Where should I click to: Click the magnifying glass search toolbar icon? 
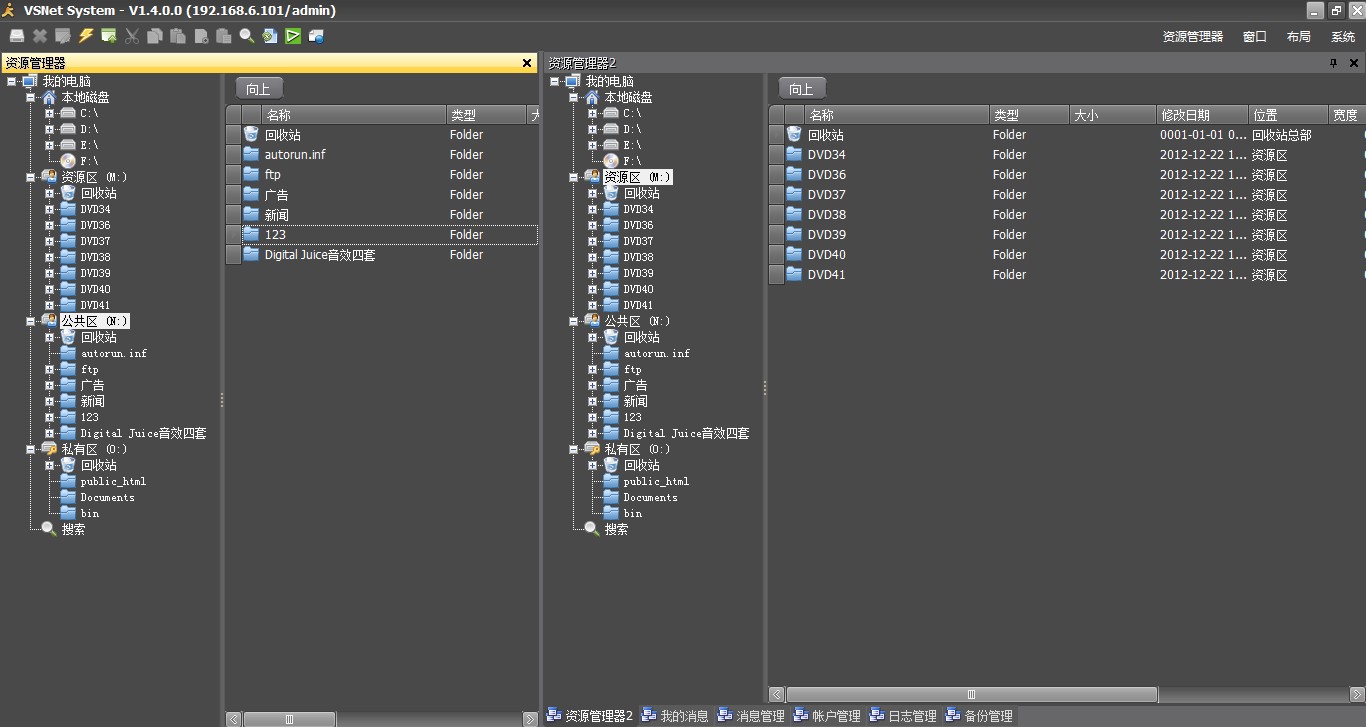click(247, 36)
